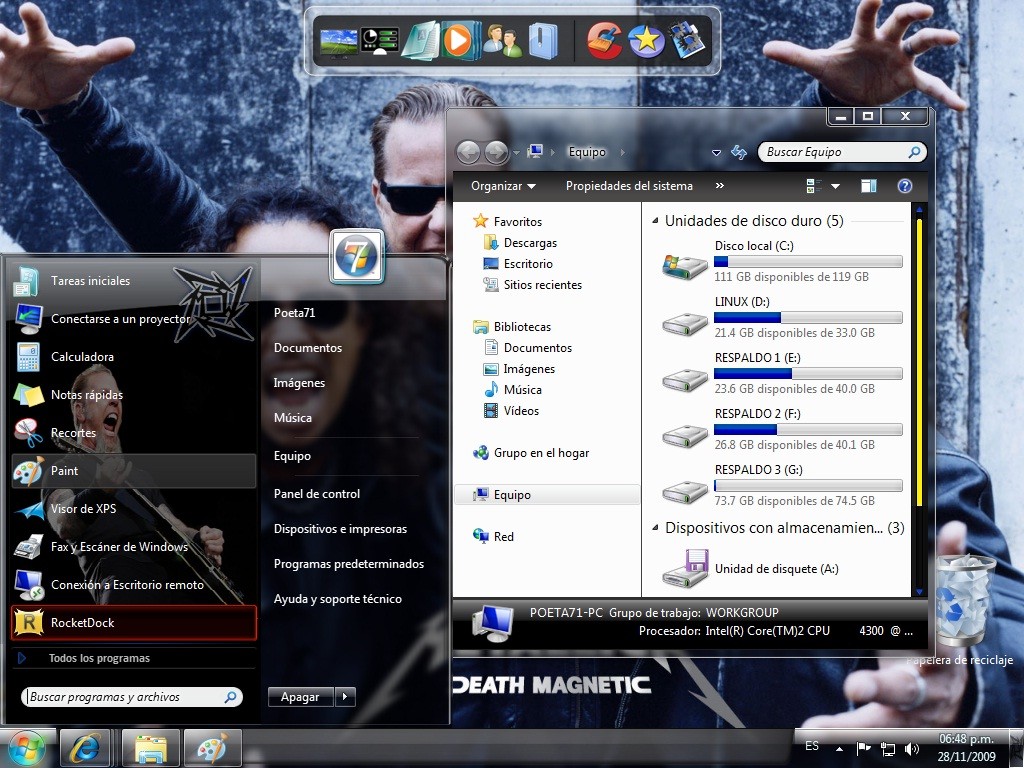Viewport: 1024px width, 768px height.
Task: Toggle the preview pane button
Action: (869, 186)
